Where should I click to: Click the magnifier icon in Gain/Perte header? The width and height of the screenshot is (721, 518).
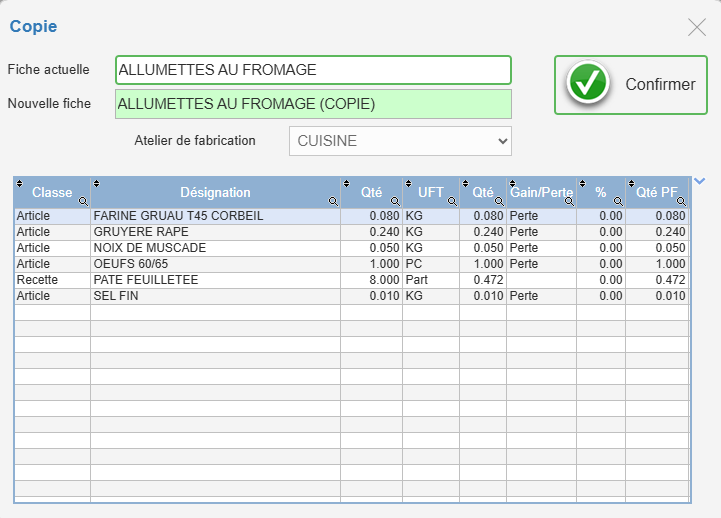[x=569, y=201]
